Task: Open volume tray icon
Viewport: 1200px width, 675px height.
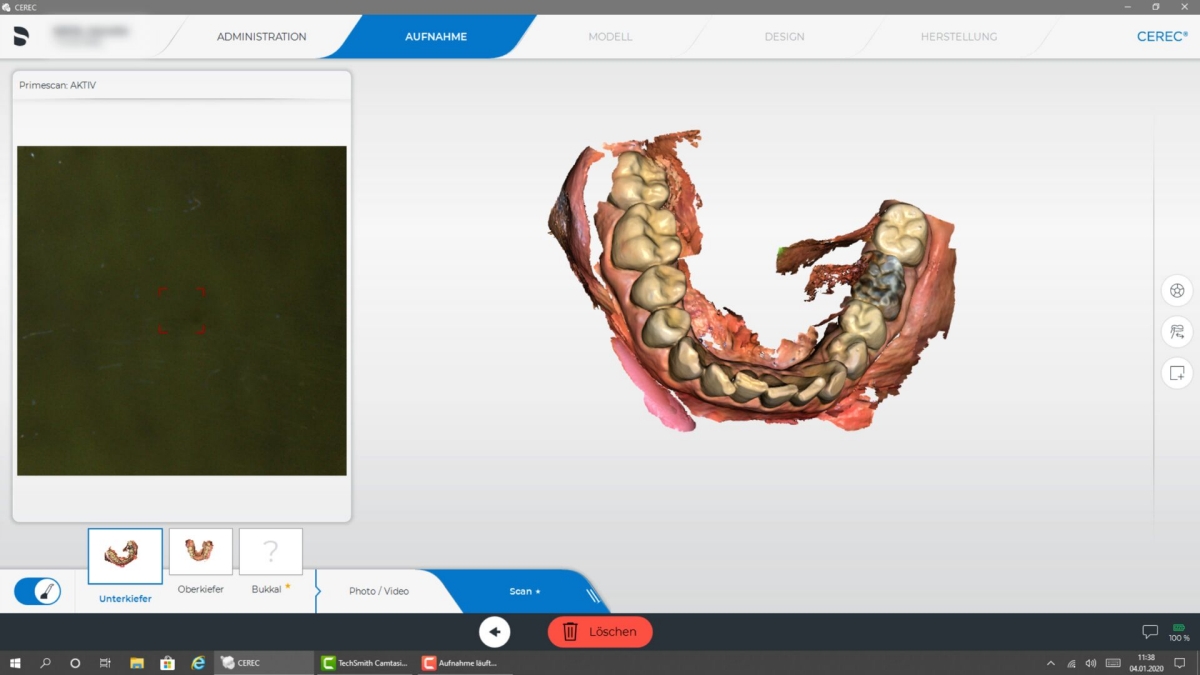Action: [1090, 663]
